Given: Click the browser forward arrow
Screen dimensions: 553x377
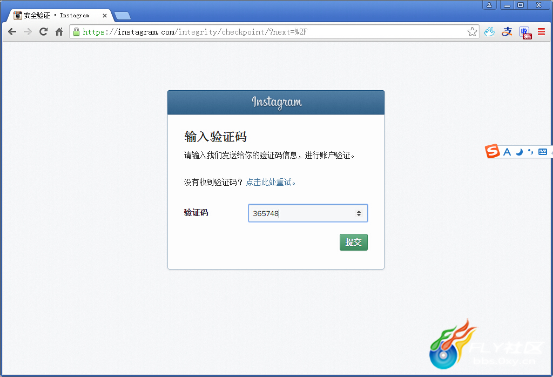Looking at the screenshot, I should pyautogui.click(x=28, y=32).
